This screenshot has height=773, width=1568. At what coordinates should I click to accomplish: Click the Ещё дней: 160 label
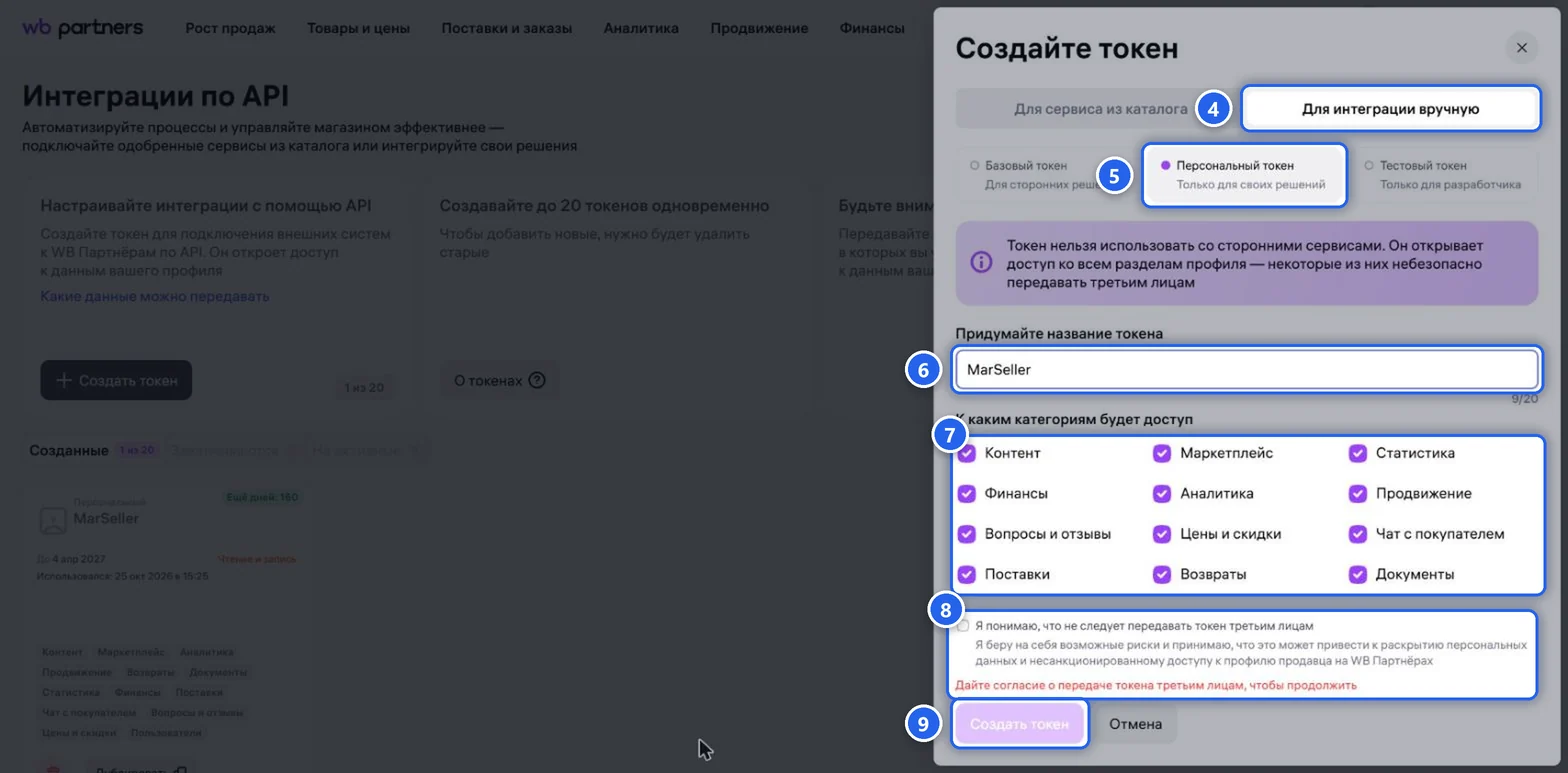[263, 497]
